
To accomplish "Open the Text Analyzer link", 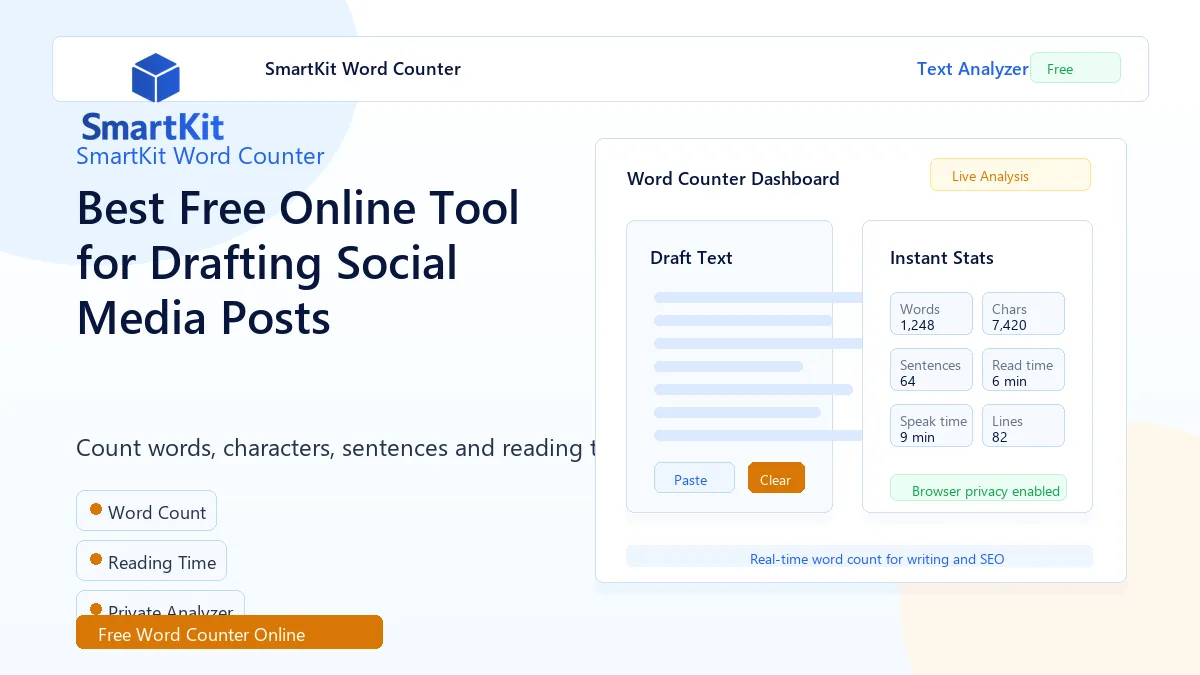I will click(973, 69).
